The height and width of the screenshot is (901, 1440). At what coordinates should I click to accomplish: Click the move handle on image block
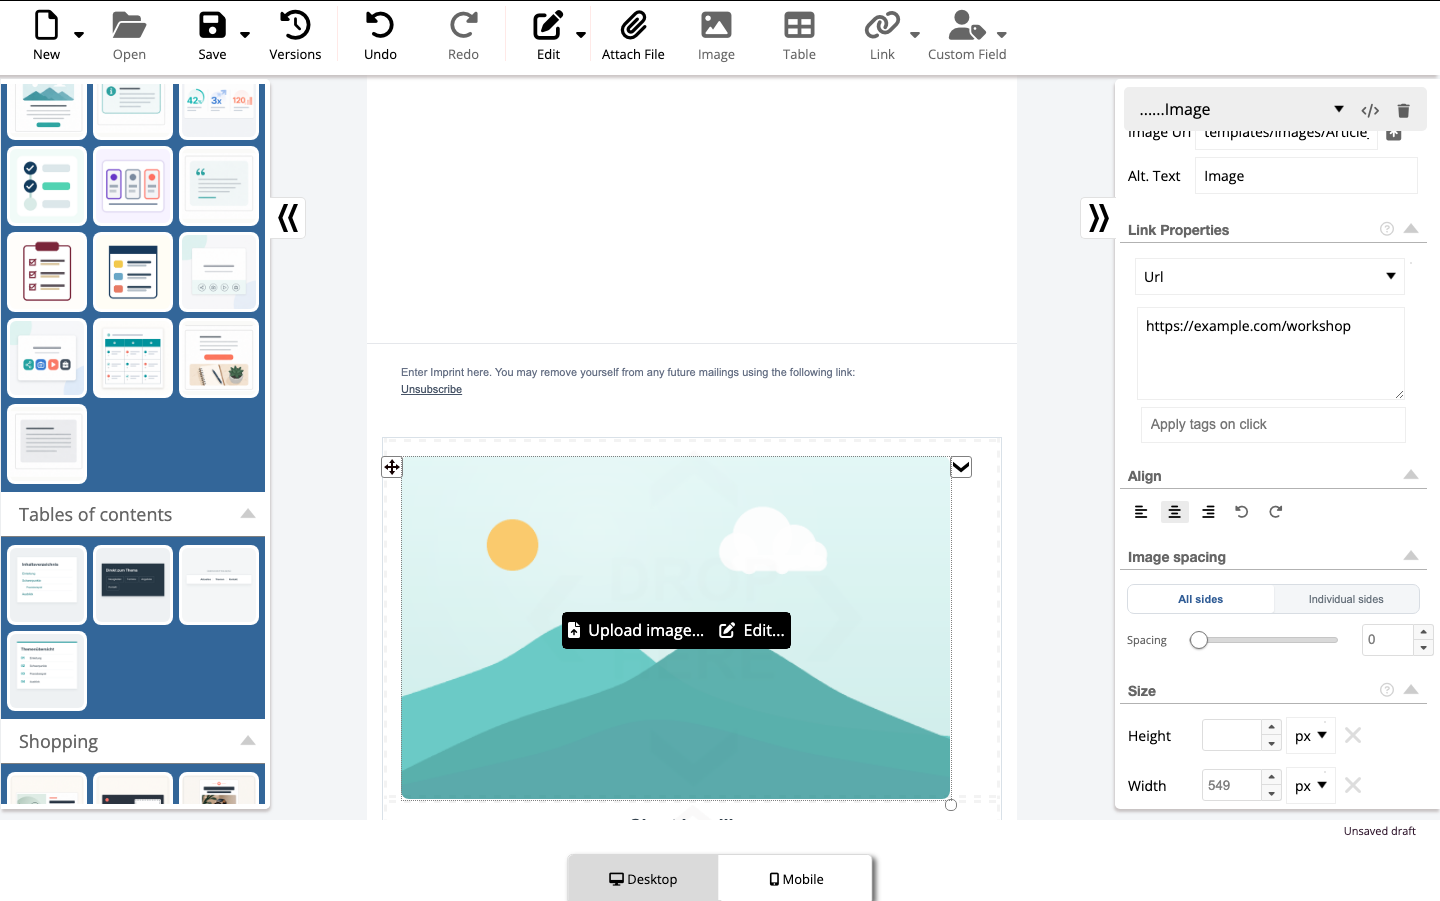(x=392, y=467)
